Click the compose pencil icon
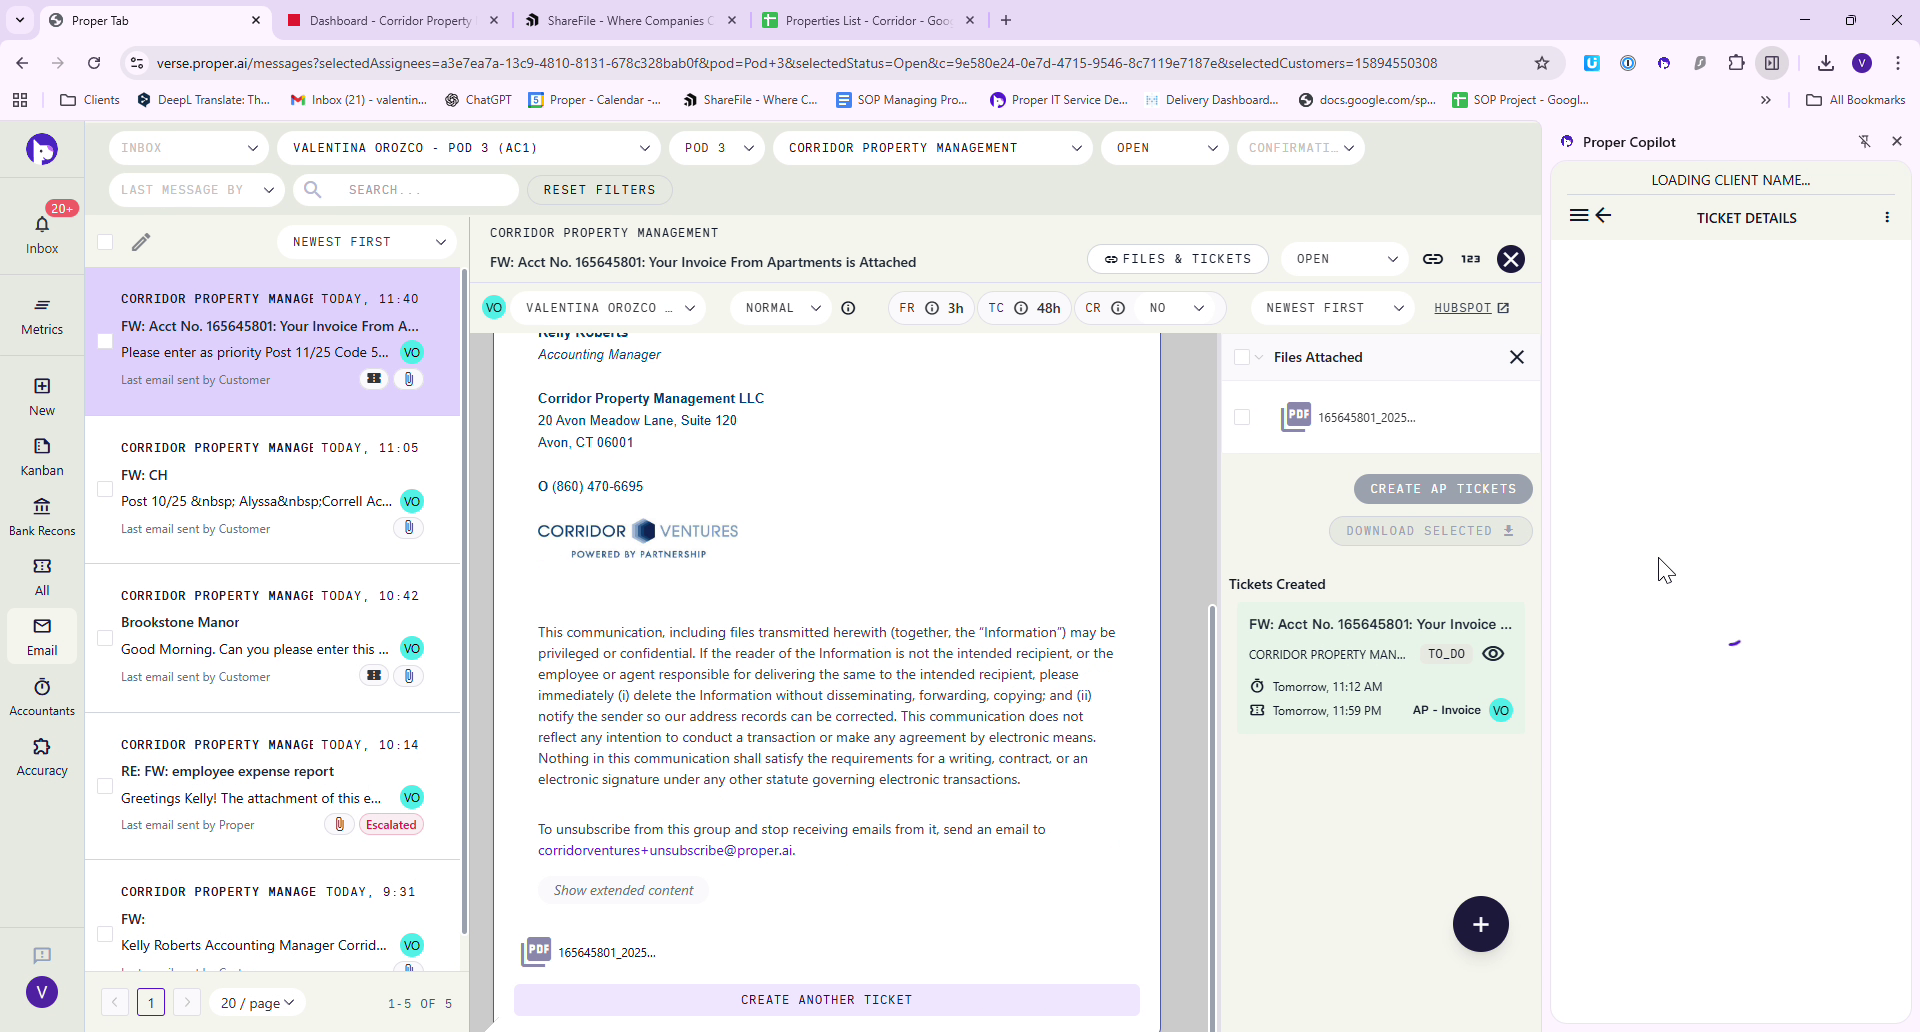 (141, 242)
